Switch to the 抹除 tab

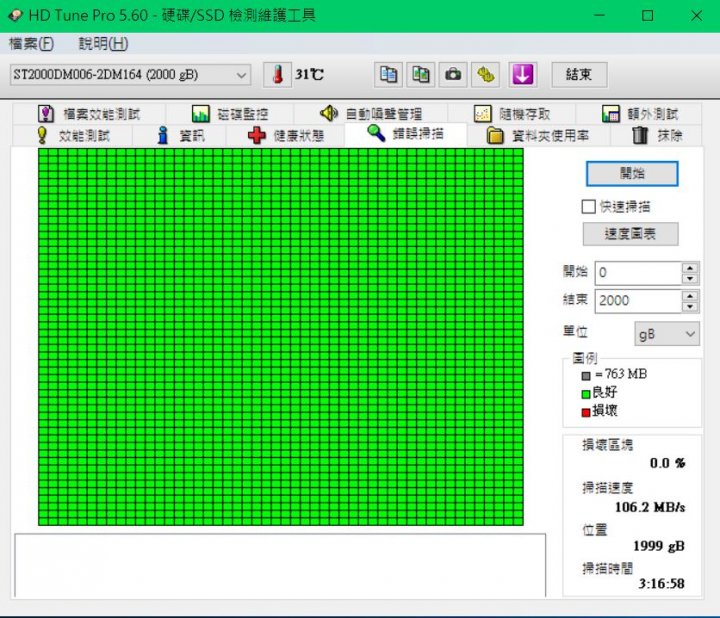point(657,135)
